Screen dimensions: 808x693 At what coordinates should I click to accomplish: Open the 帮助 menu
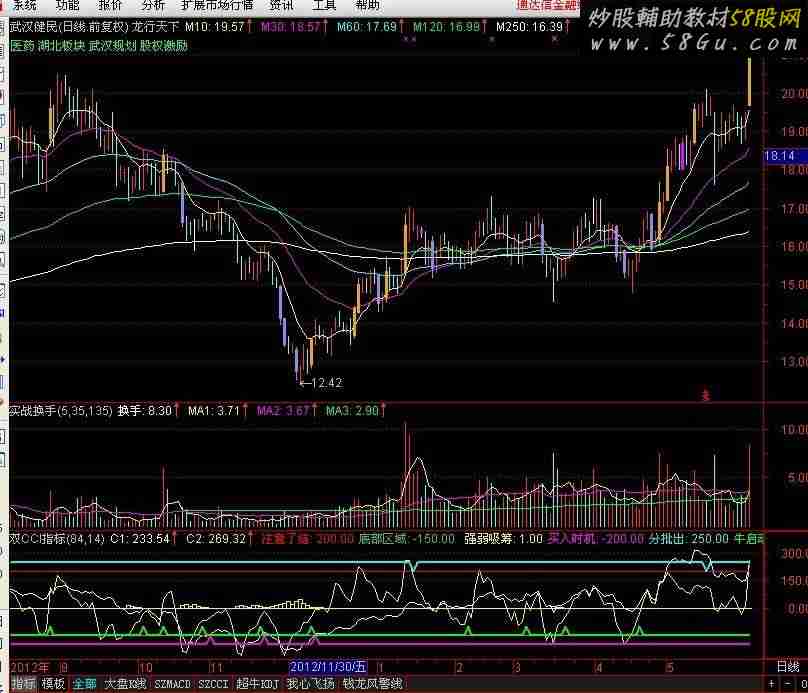tap(367, 5)
